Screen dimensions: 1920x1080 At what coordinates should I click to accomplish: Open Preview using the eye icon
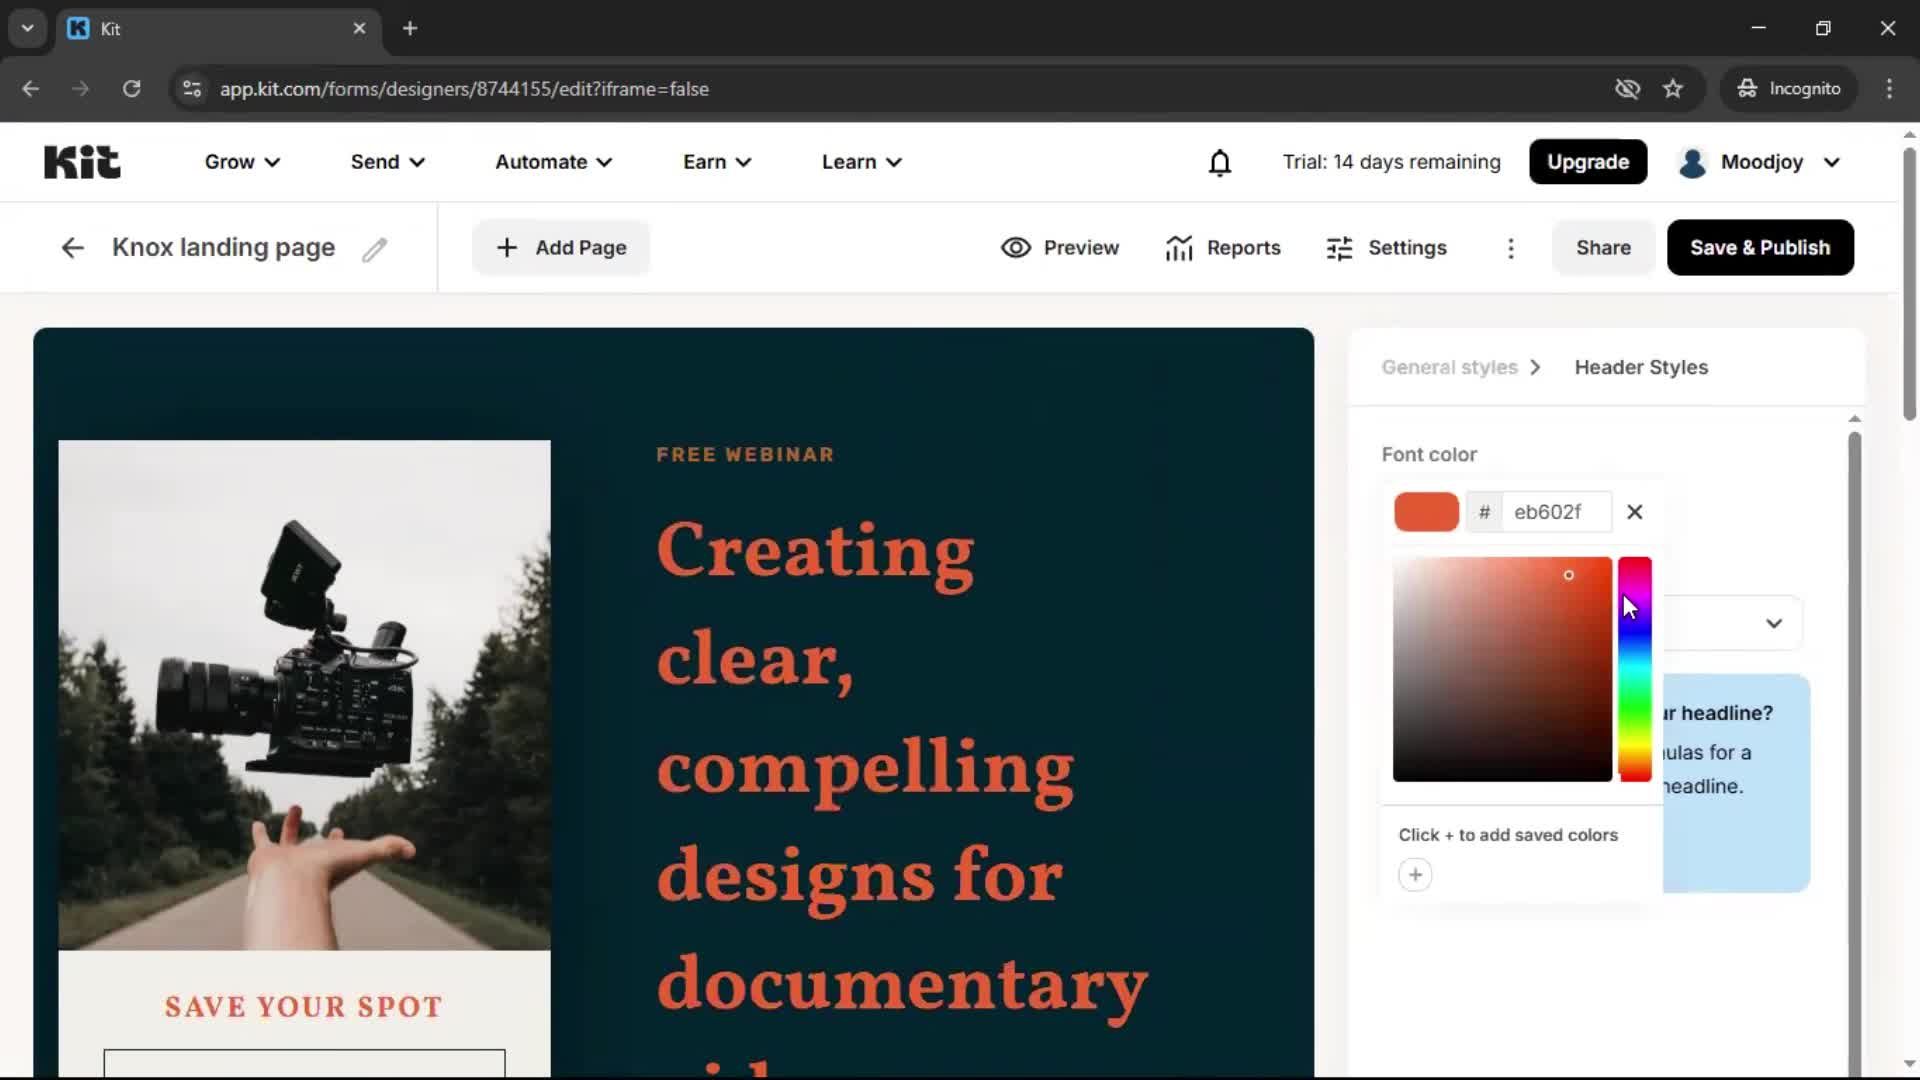tap(1017, 247)
